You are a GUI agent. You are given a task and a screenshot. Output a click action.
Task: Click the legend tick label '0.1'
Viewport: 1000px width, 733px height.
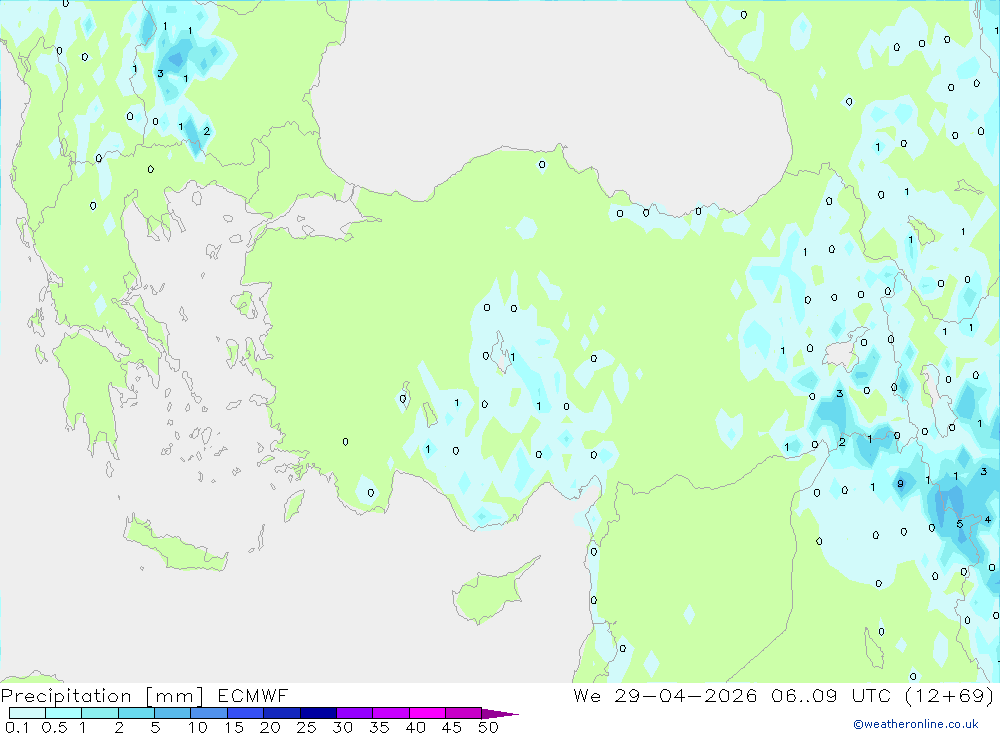(x=17, y=727)
